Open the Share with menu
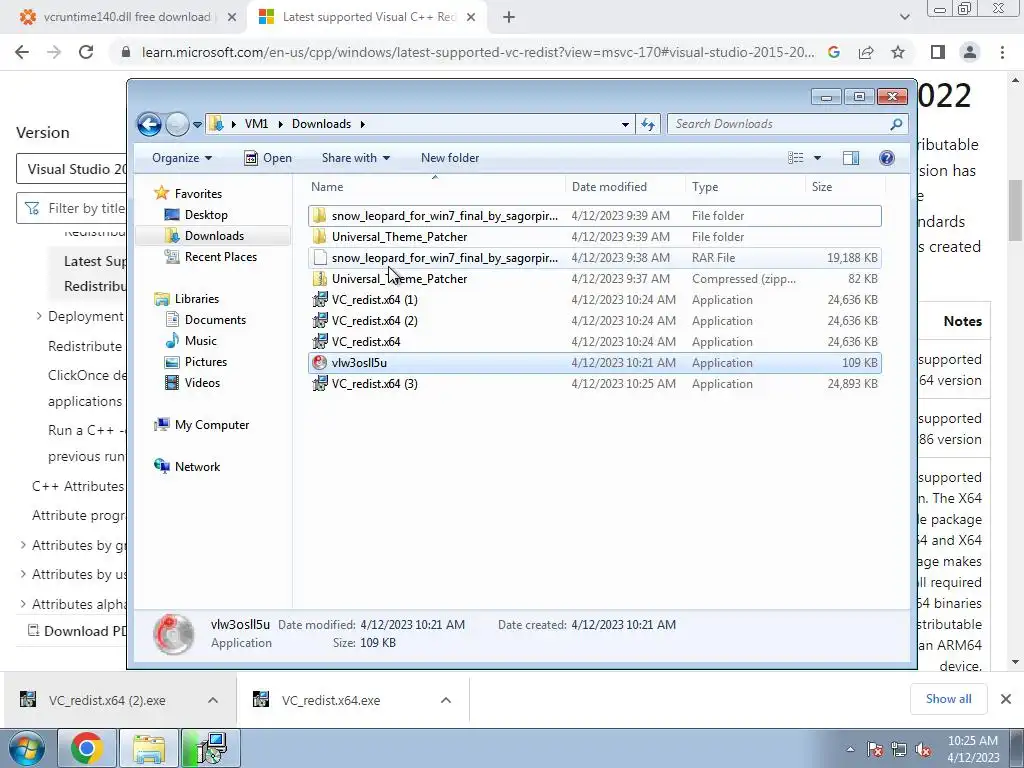 (x=355, y=158)
